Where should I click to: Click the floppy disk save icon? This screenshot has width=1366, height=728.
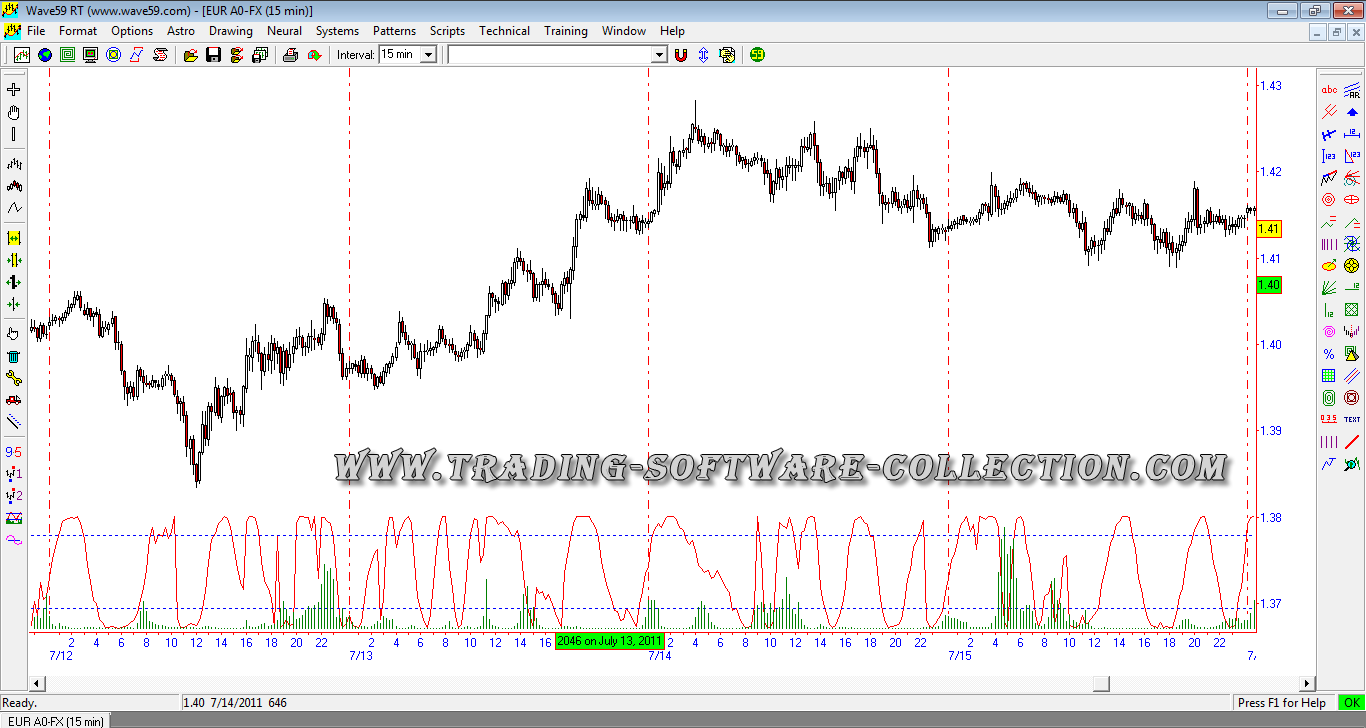(213, 55)
